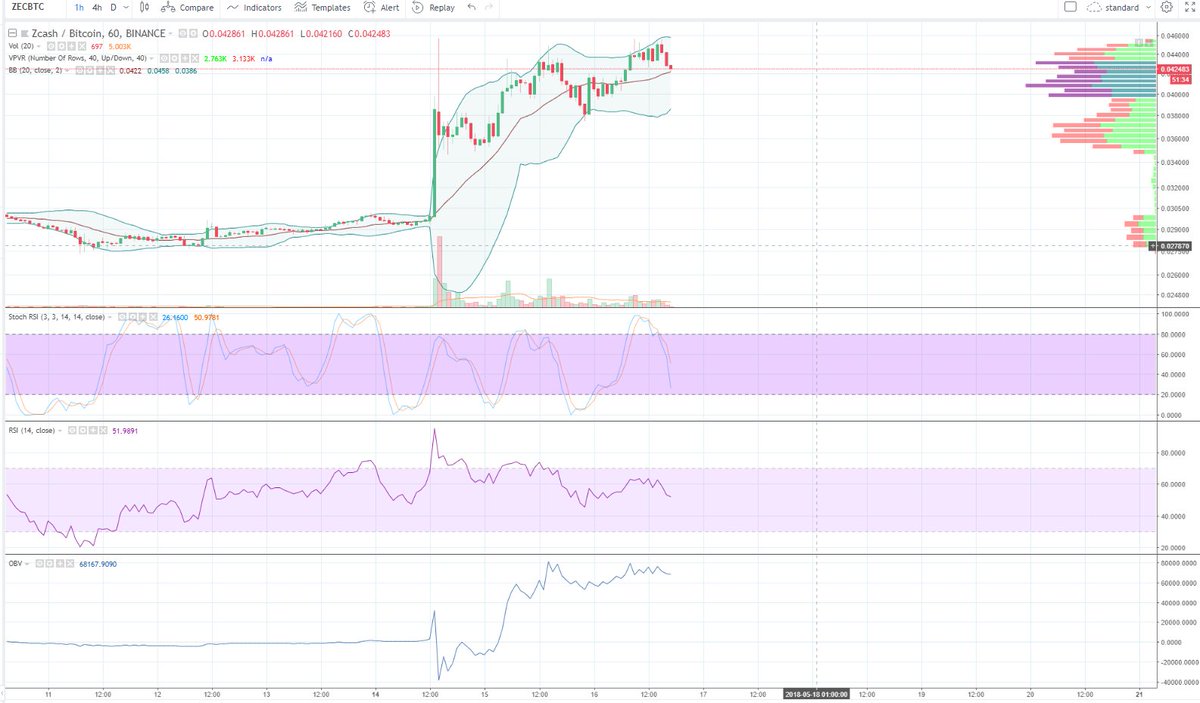This screenshot has height=703, width=1200.
Task: Open settings for Zcash / Bitcoin series
Action: point(192,33)
